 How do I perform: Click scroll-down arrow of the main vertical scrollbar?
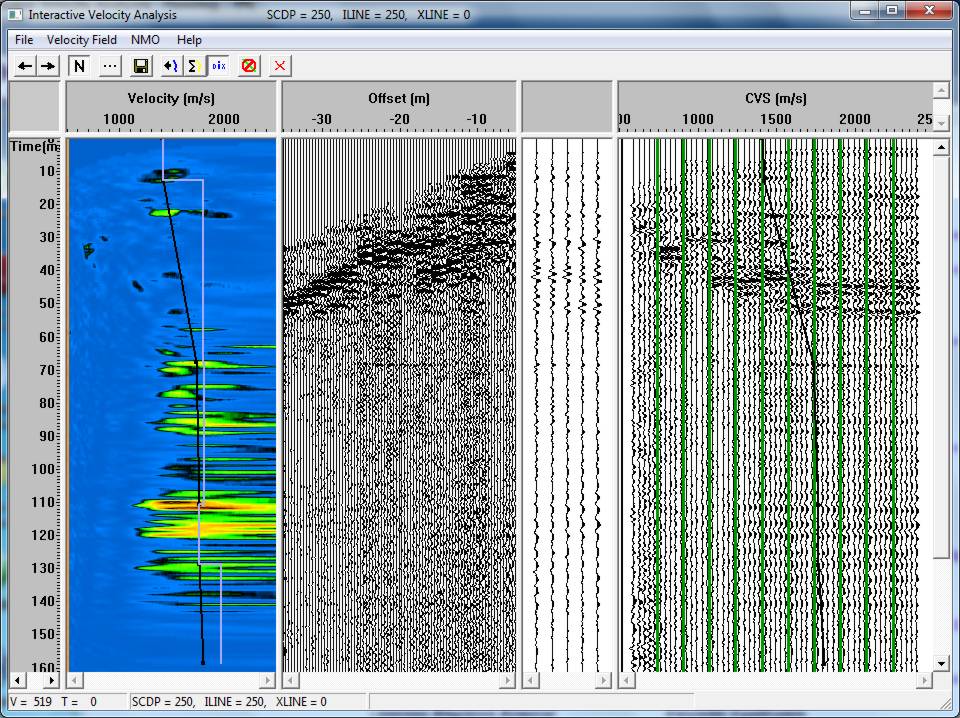click(x=942, y=663)
